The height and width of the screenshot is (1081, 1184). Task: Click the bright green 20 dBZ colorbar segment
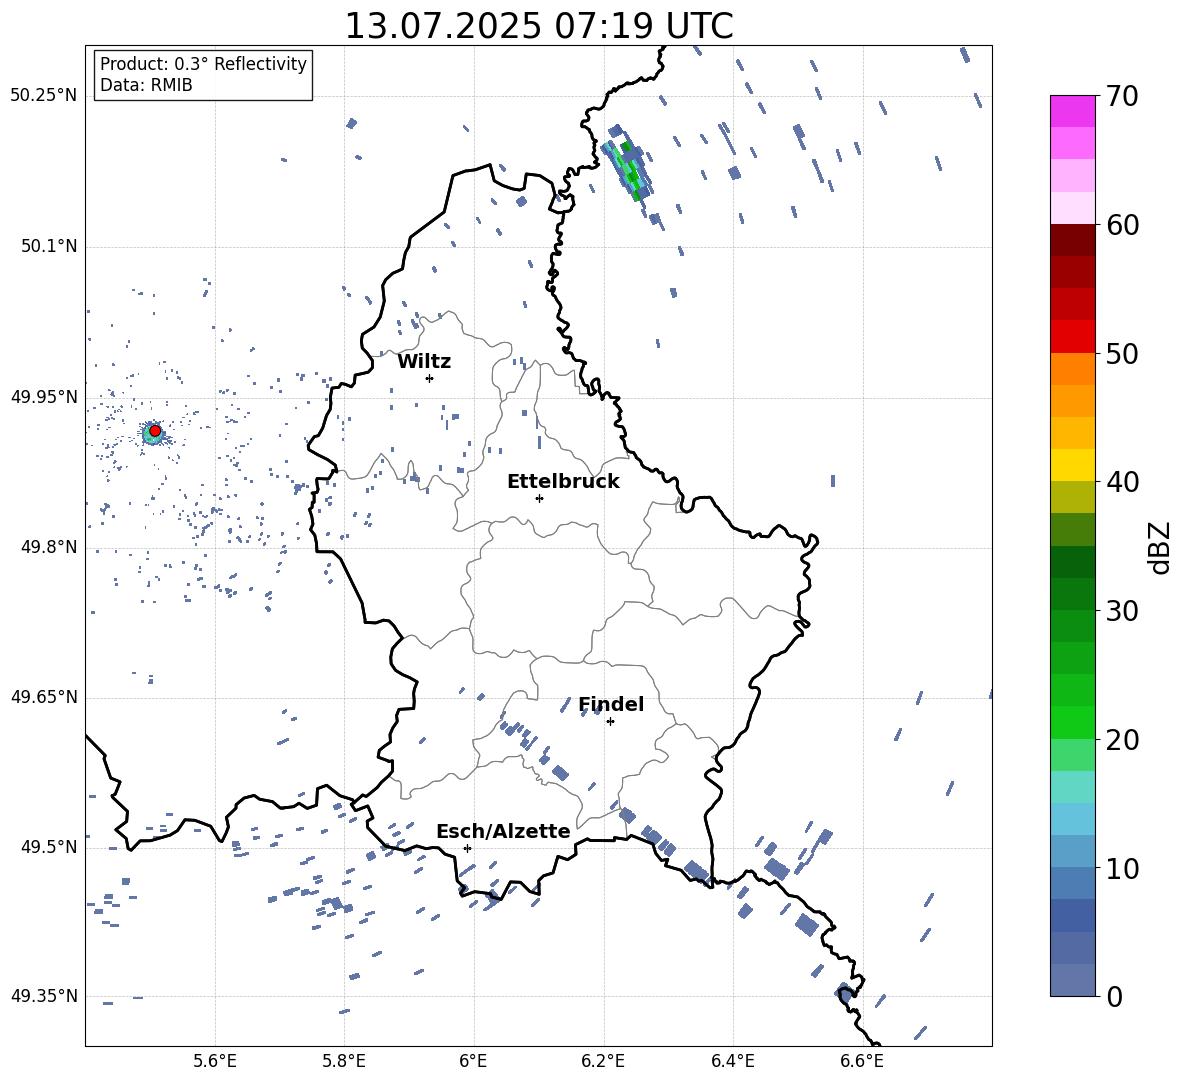tap(1072, 722)
